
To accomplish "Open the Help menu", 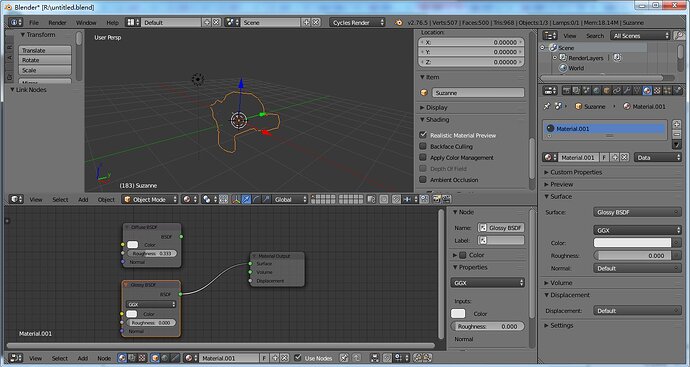I will [112, 22].
